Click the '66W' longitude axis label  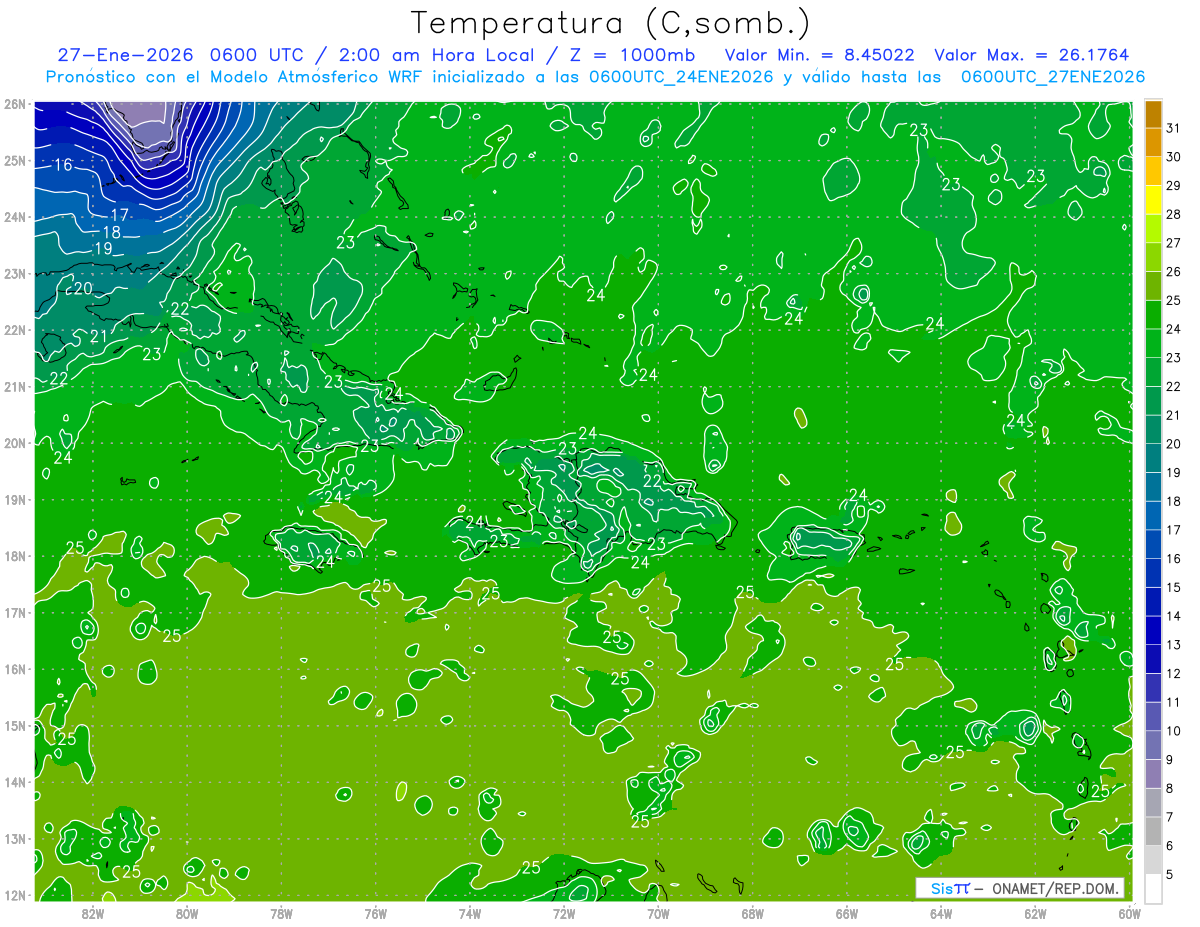point(847,912)
